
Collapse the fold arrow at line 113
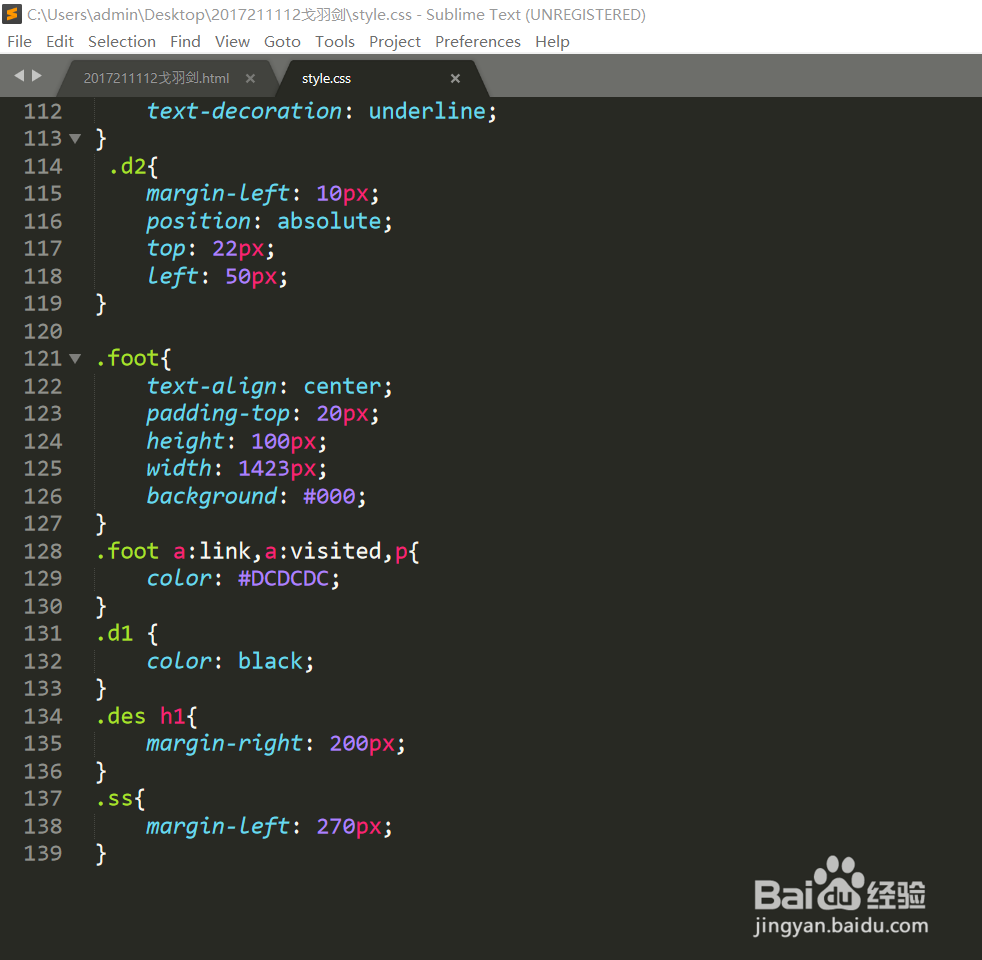click(x=75, y=138)
